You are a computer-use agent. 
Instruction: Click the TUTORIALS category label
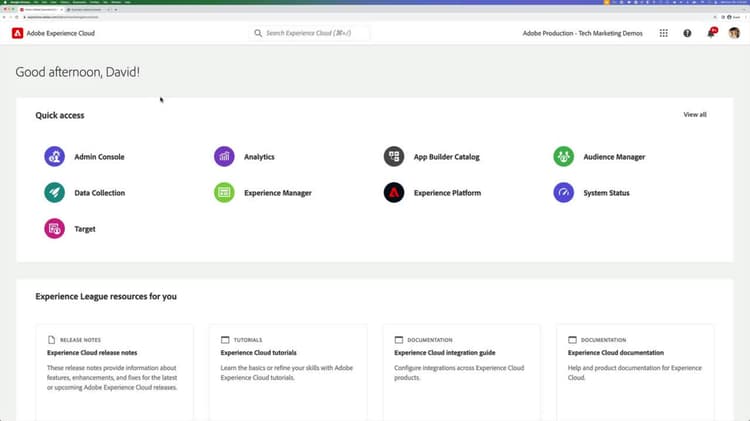[x=248, y=340]
